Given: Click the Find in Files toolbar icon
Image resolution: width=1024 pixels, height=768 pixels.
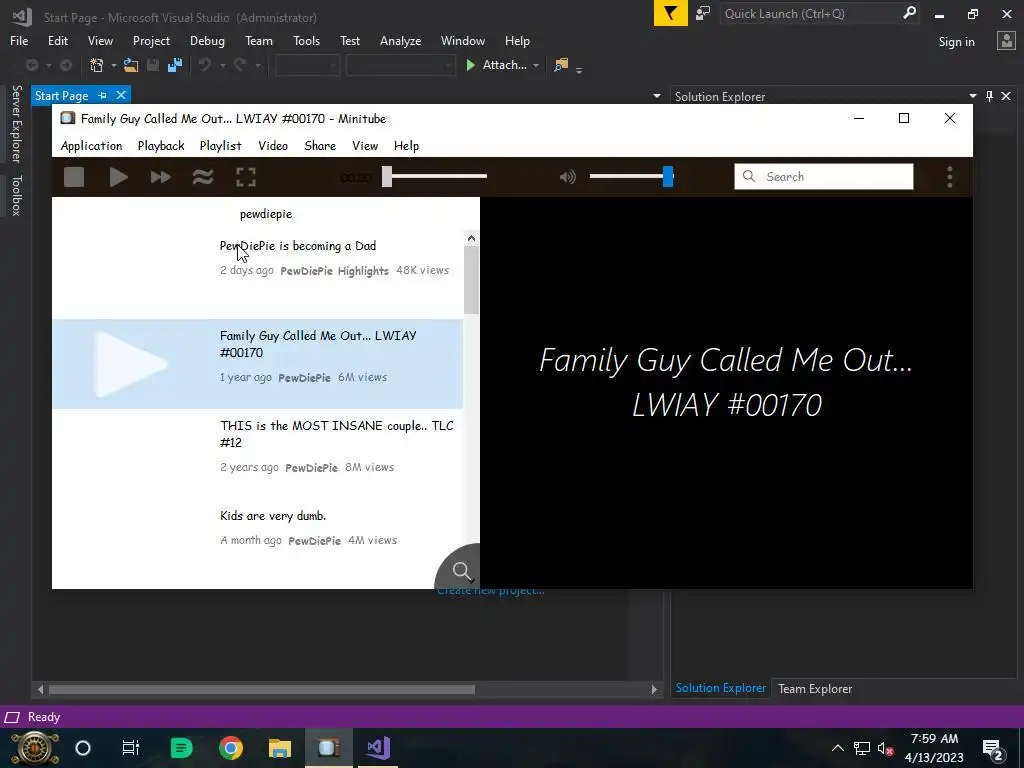Looking at the screenshot, I should click(x=561, y=65).
